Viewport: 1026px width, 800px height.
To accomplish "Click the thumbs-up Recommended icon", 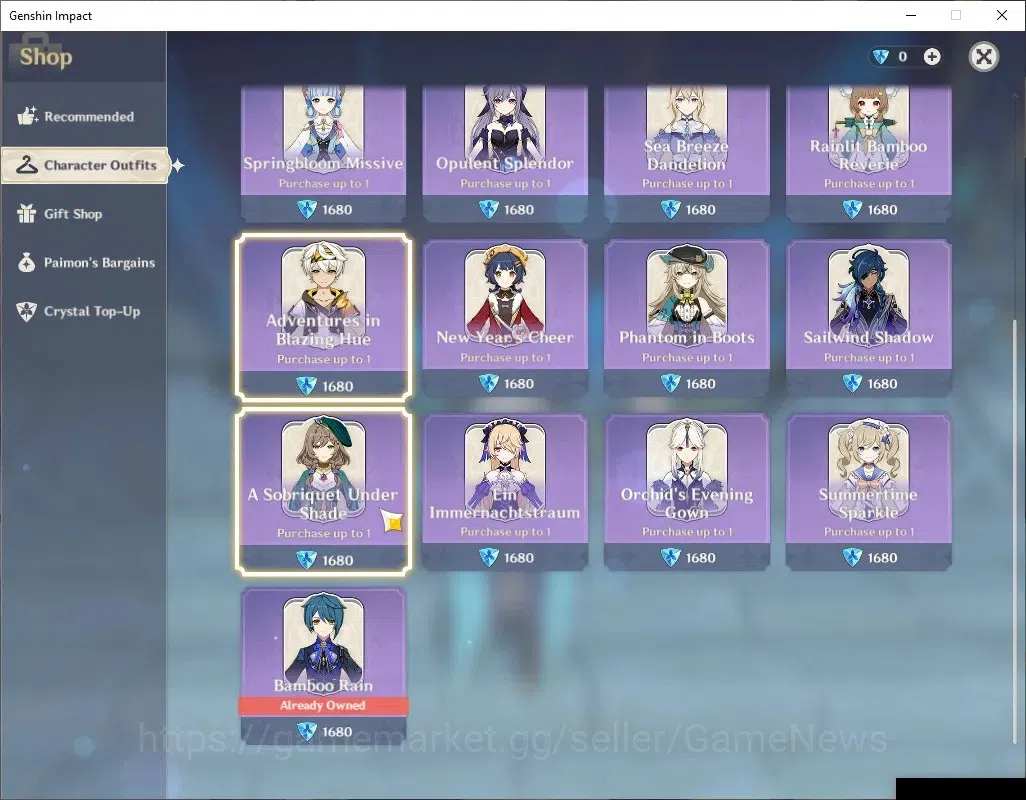I will (x=27, y=116).
